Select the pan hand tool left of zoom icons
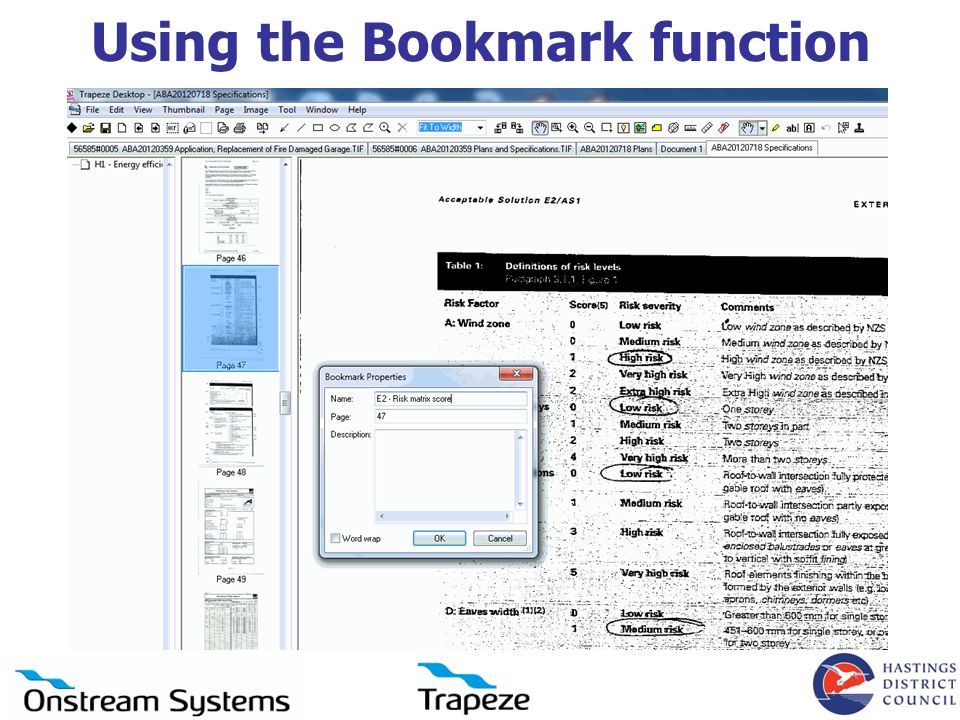The image size is (960, 720). click(540, 128)
